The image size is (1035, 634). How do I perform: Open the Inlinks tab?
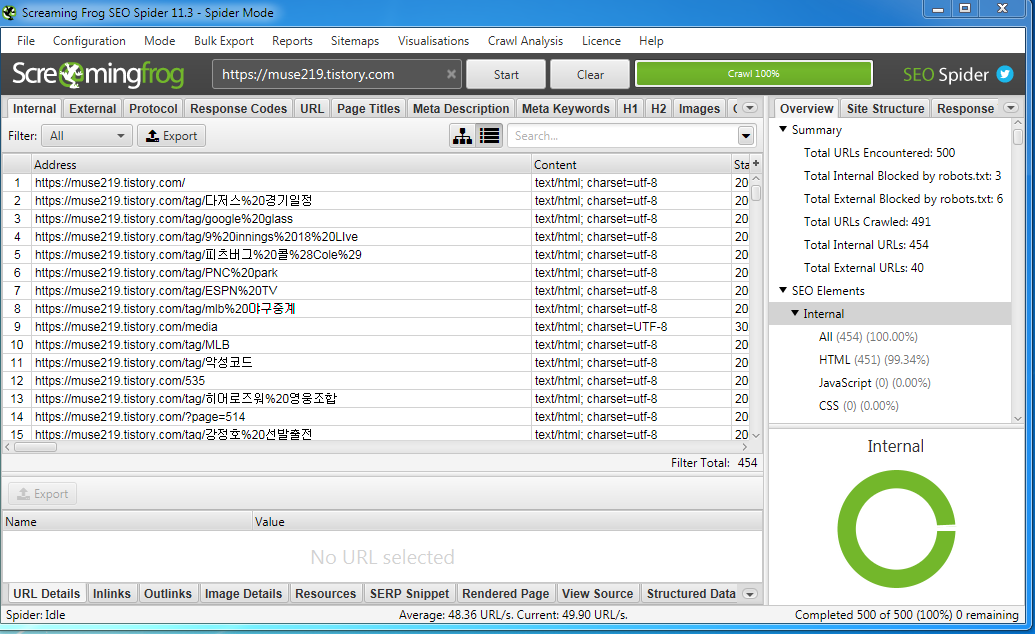click(112, 594)
